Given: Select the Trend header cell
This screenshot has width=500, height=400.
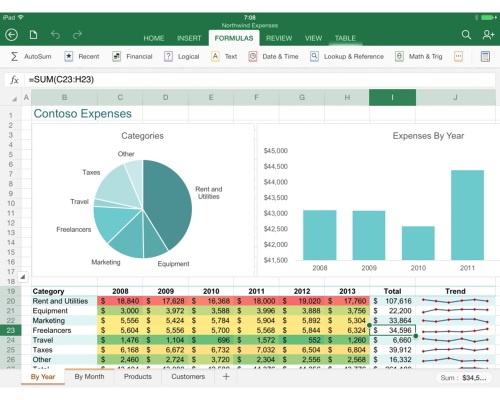Looking at the screenshot, I should [455, 291].
